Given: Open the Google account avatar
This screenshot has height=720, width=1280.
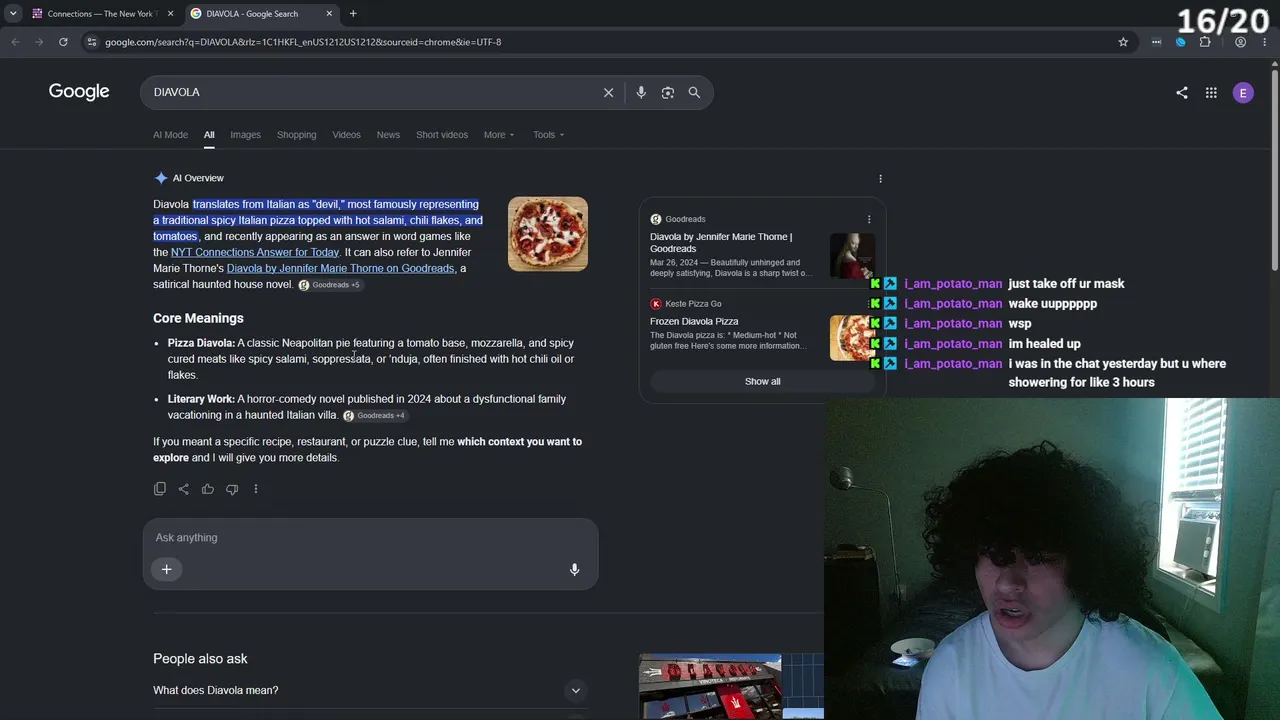Looking at the screenshot, I should (x=1243, y=92).
